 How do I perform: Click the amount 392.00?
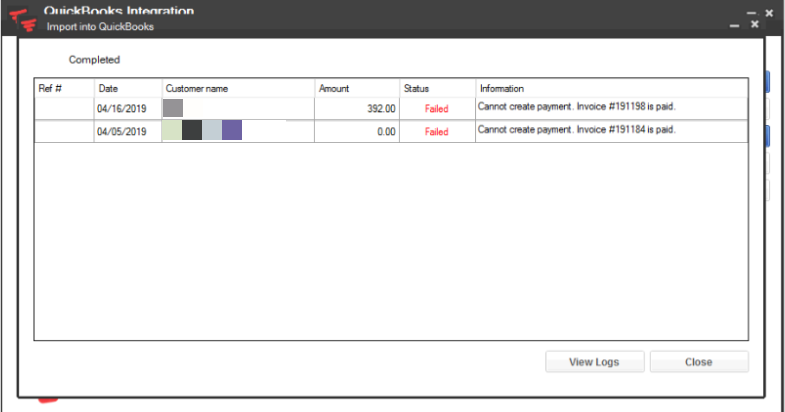381,109
